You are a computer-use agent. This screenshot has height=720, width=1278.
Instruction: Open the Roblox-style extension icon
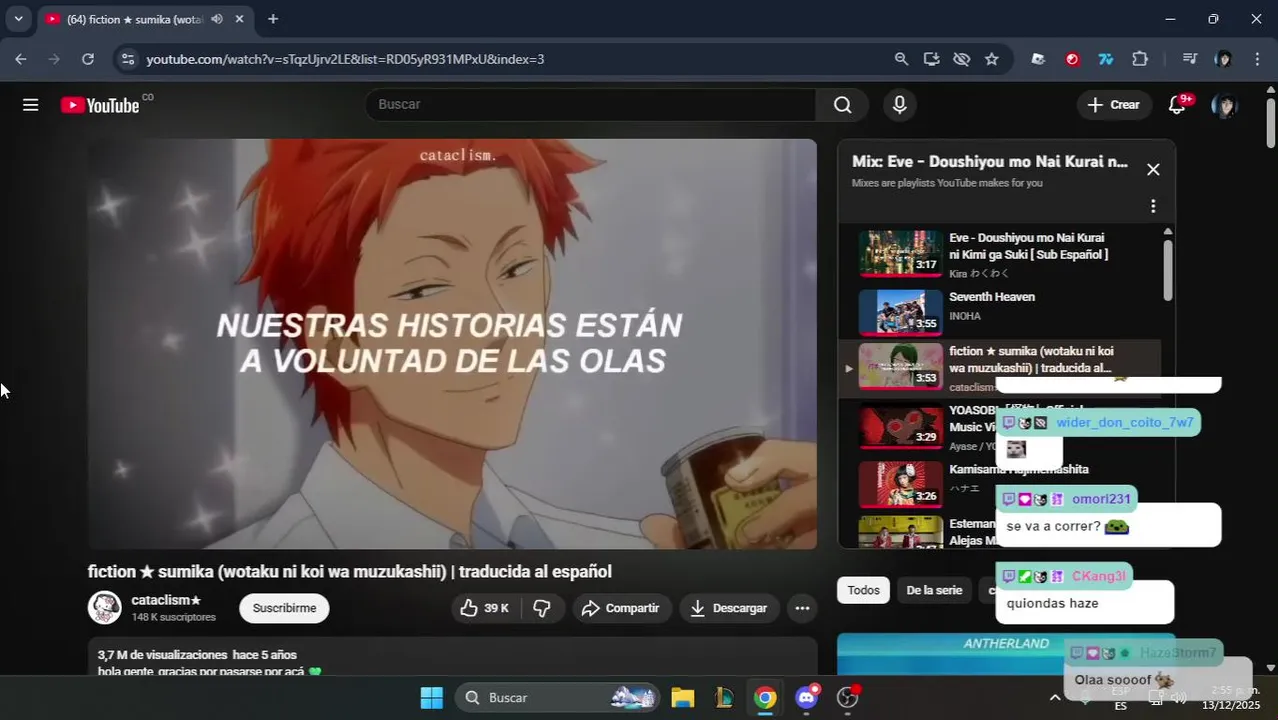1038,59
